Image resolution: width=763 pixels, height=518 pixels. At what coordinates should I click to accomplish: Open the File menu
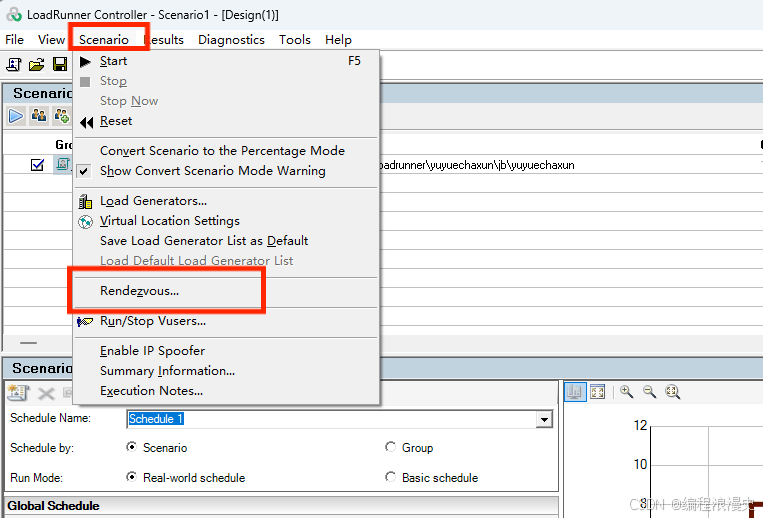pos(14,39)
